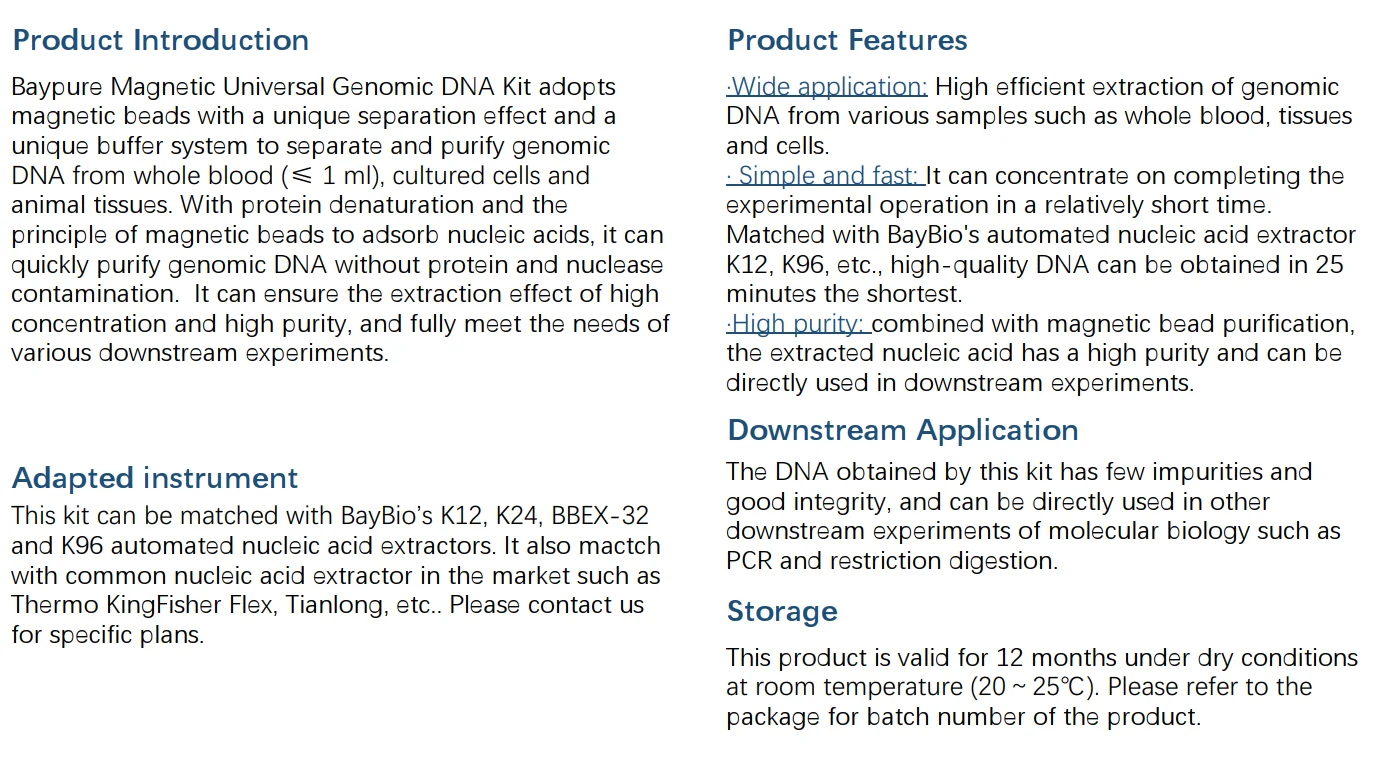The image size is (1399, 771).
Task: Select the "Adapted instrument" heading
Action: [x=155, y=478]
